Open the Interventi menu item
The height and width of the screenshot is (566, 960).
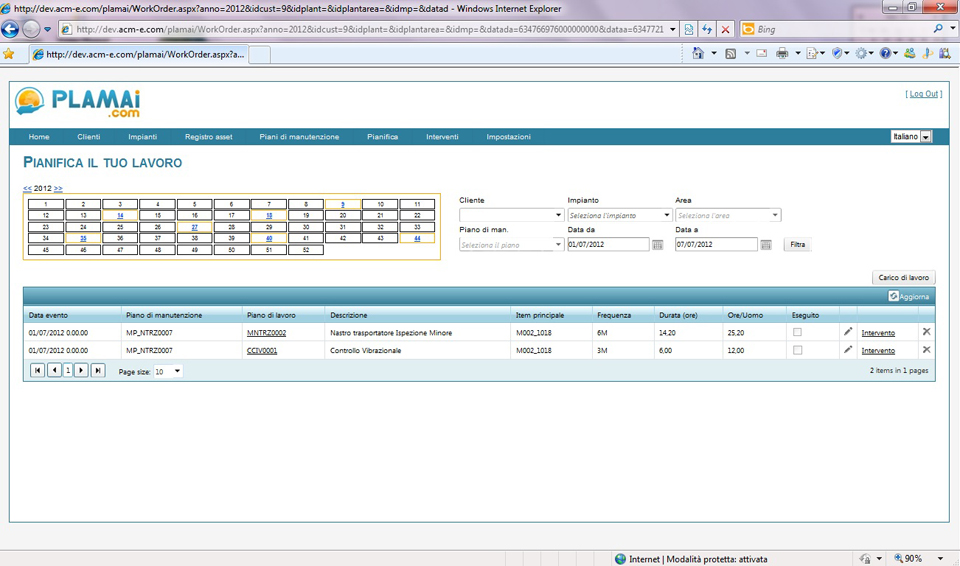tap(442, 137)
